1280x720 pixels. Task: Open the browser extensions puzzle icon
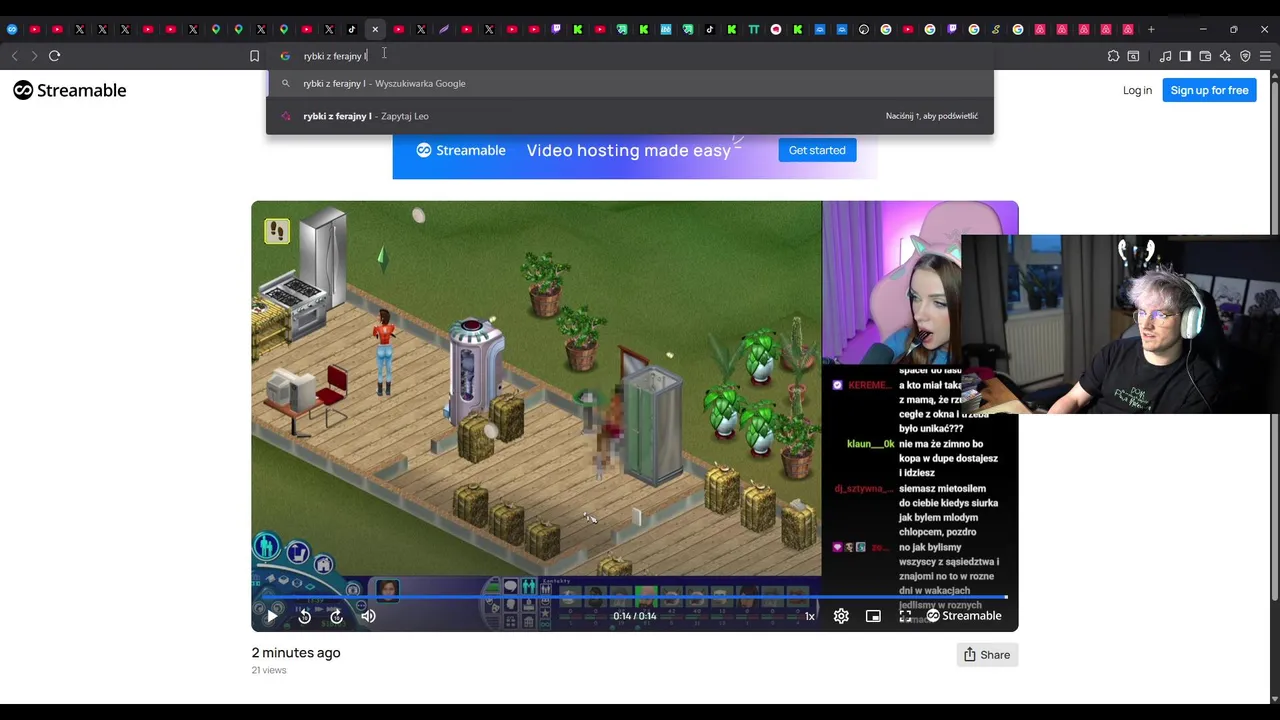pyautogui.click(x=1113, y=56)
